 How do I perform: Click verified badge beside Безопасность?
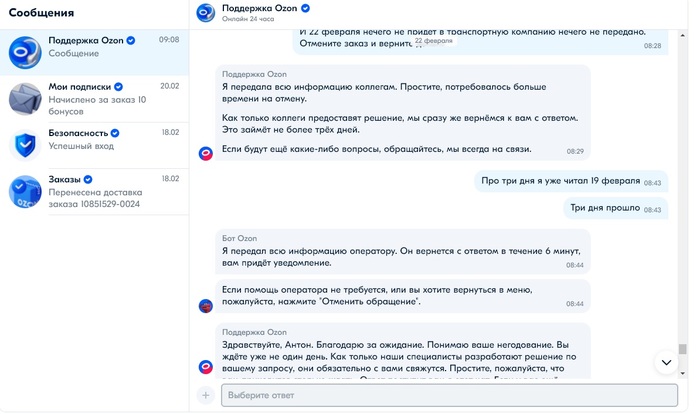115,133
